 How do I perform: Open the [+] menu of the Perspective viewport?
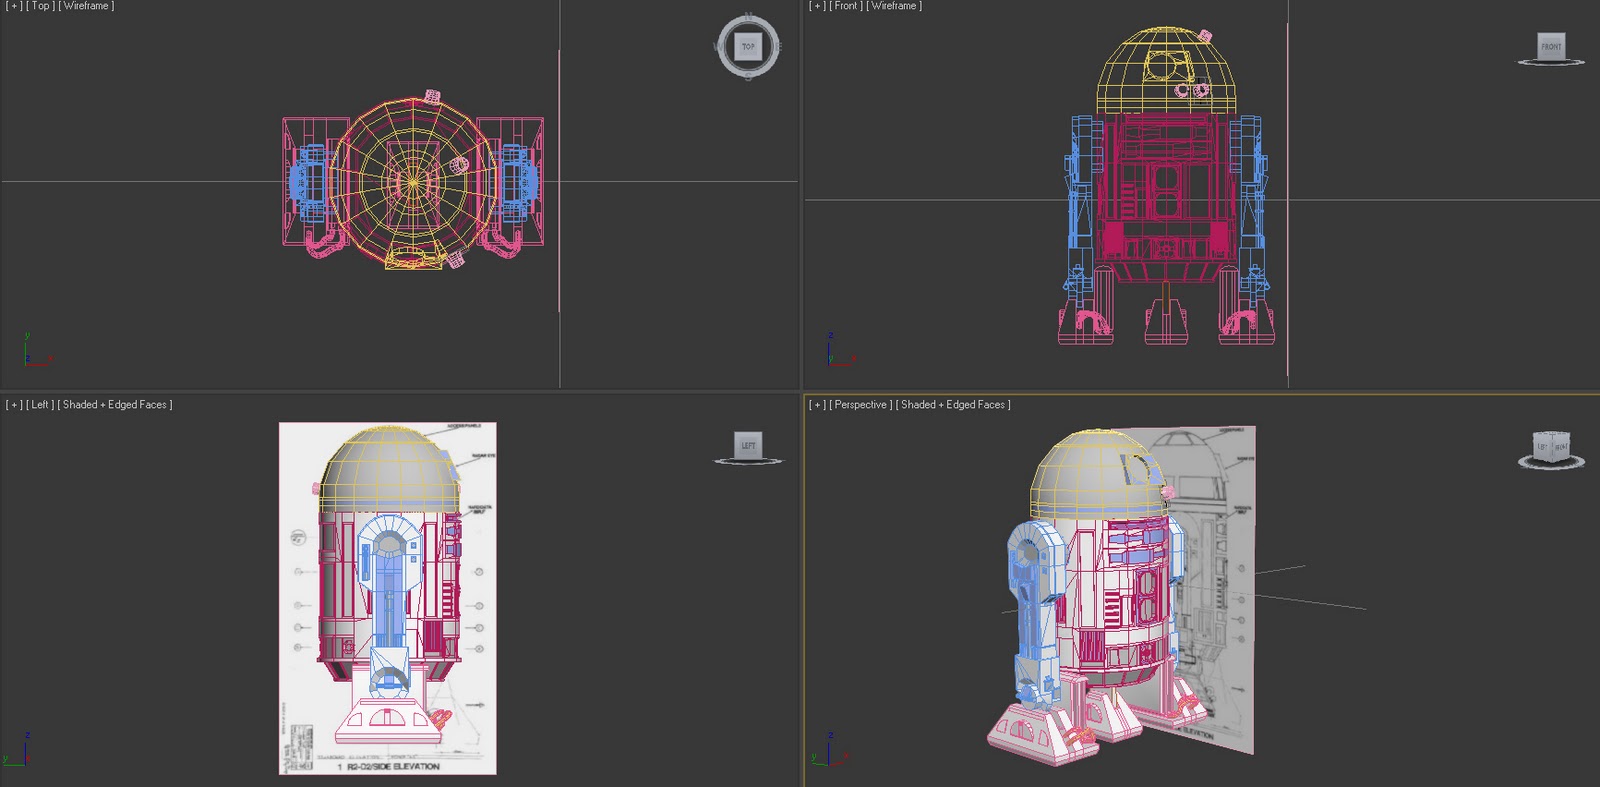click(818, 405)
